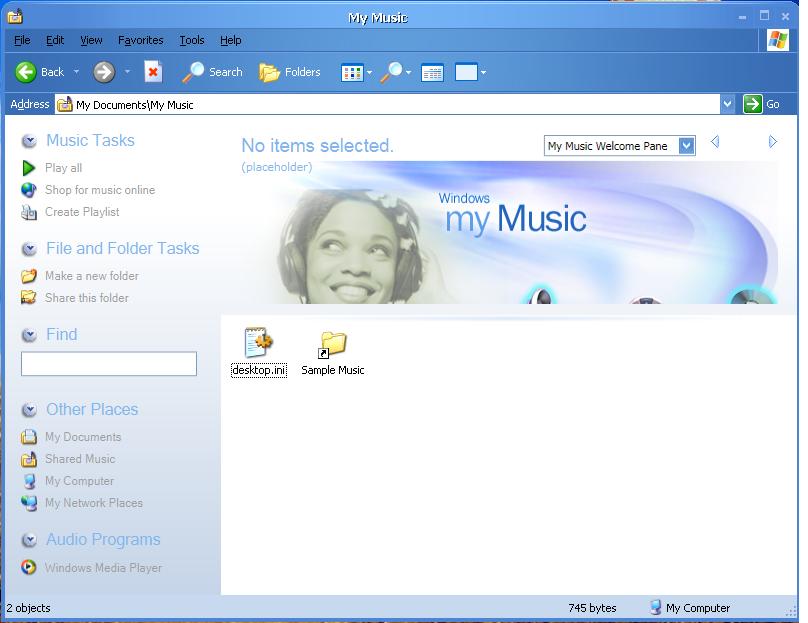Click the status bar My Computer zone

[689, 608]
